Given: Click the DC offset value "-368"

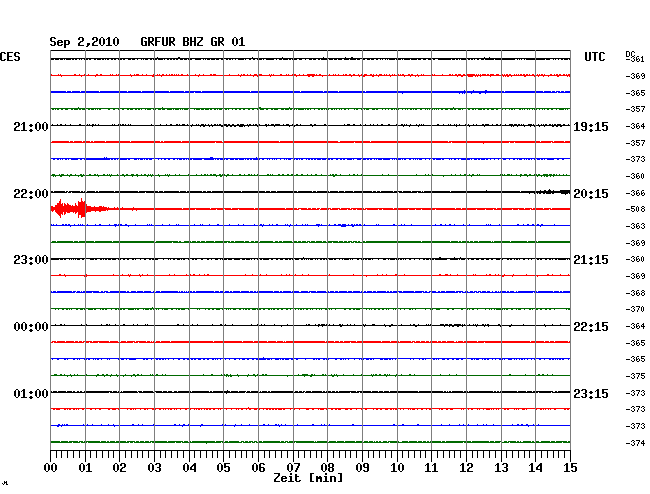Looking at the screenshot, I should [635, 293].
